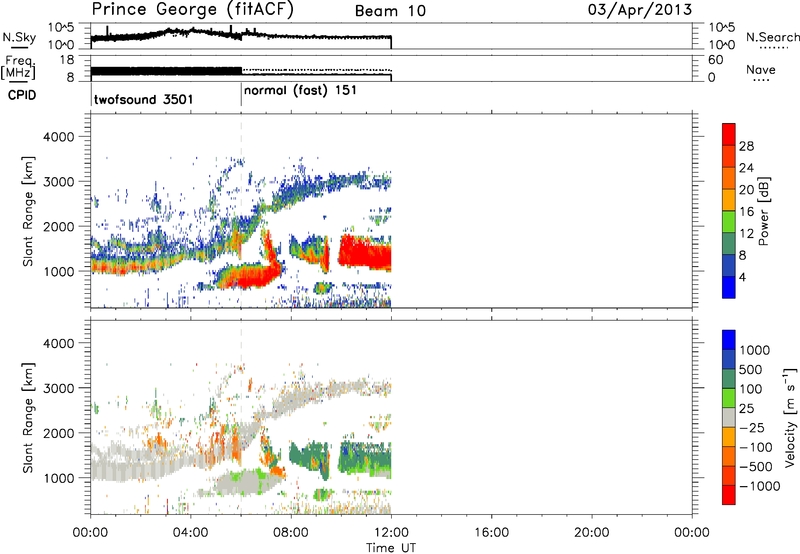This screenshot has width=800, height=554.
Task: Click the velocity panel 'Slant Range [km]' label
Action: click(28, 418)
